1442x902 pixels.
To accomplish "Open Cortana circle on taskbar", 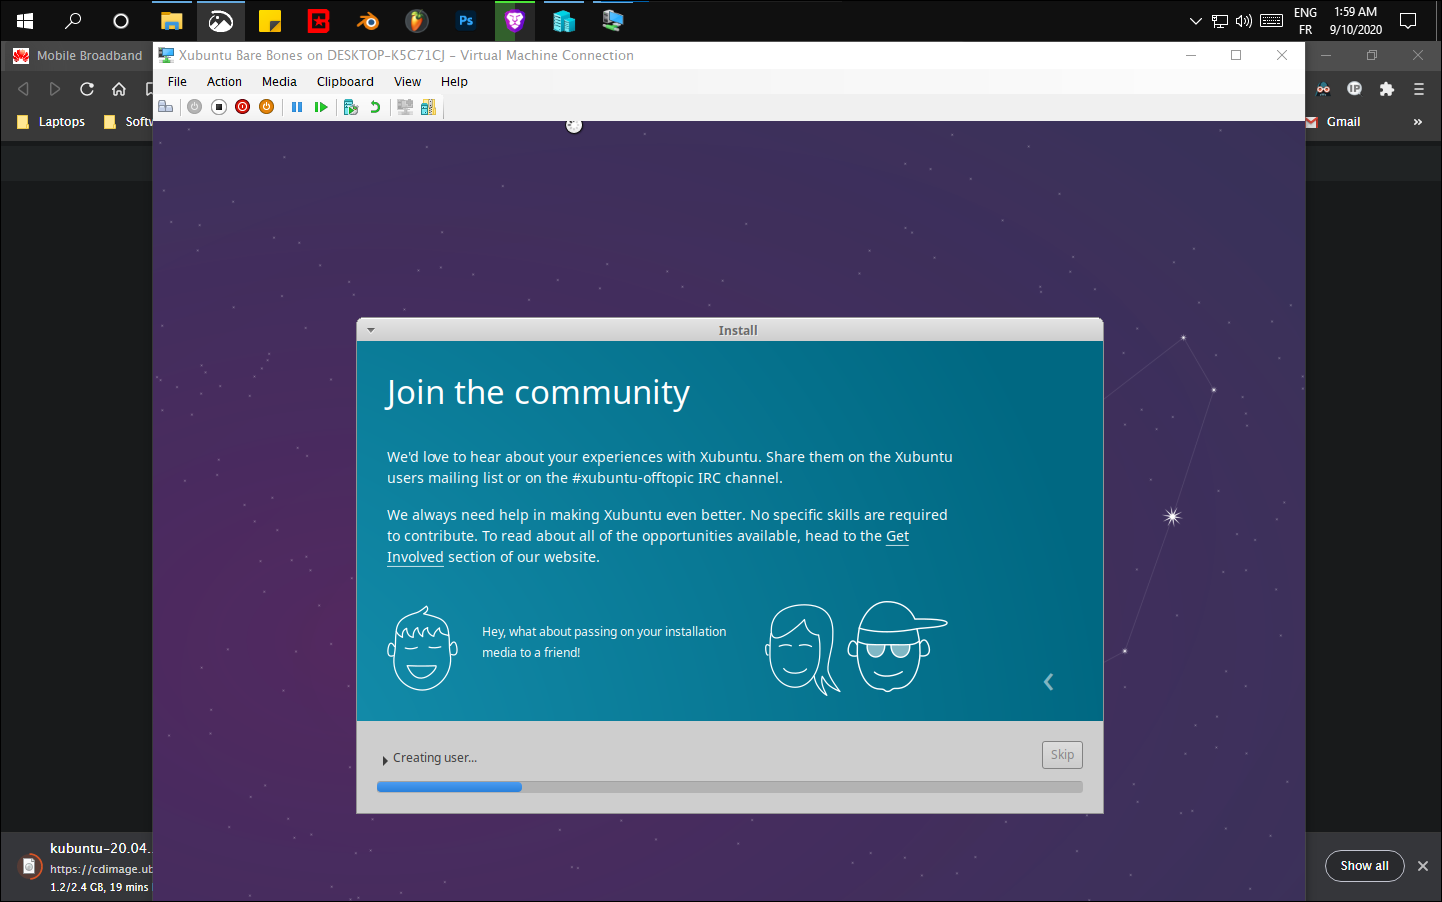I will coord(121,21).
